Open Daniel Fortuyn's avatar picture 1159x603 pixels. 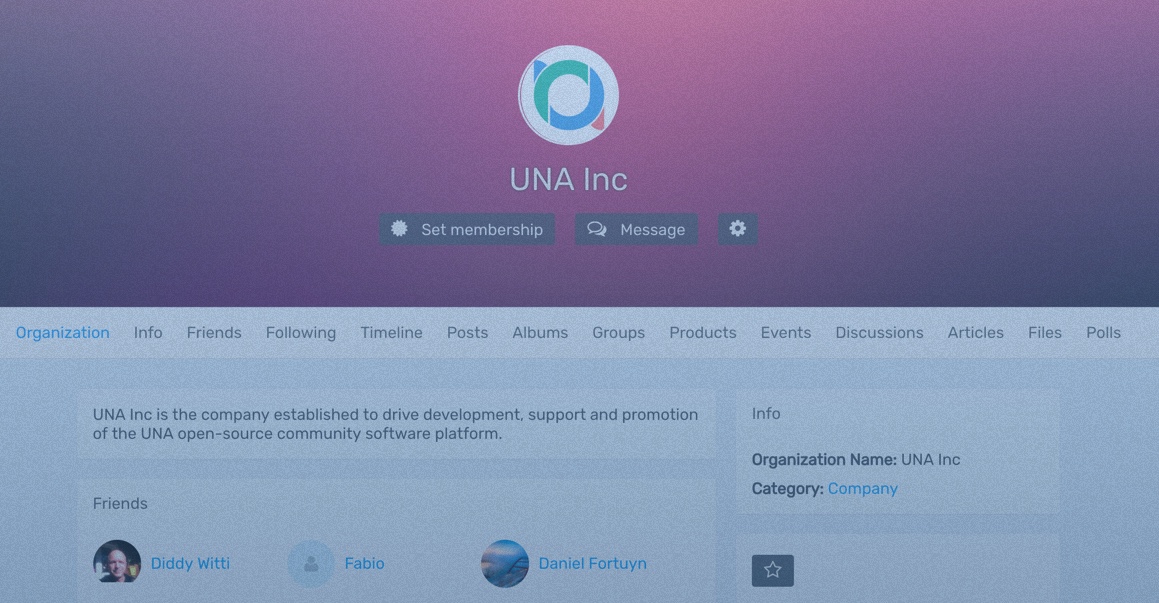click(505, 563)
